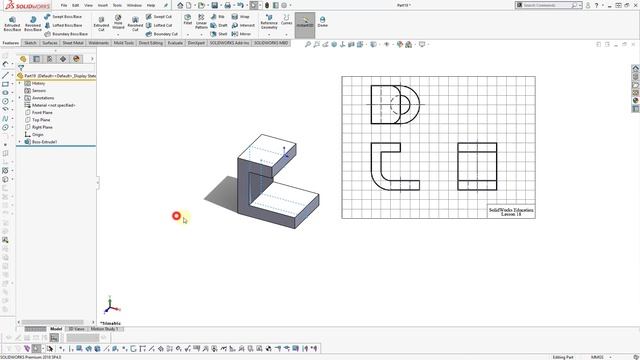Image resolution: width=640 pixels, height=360 pixels.
Task: Open the View menu
Action: pos(88,5)
